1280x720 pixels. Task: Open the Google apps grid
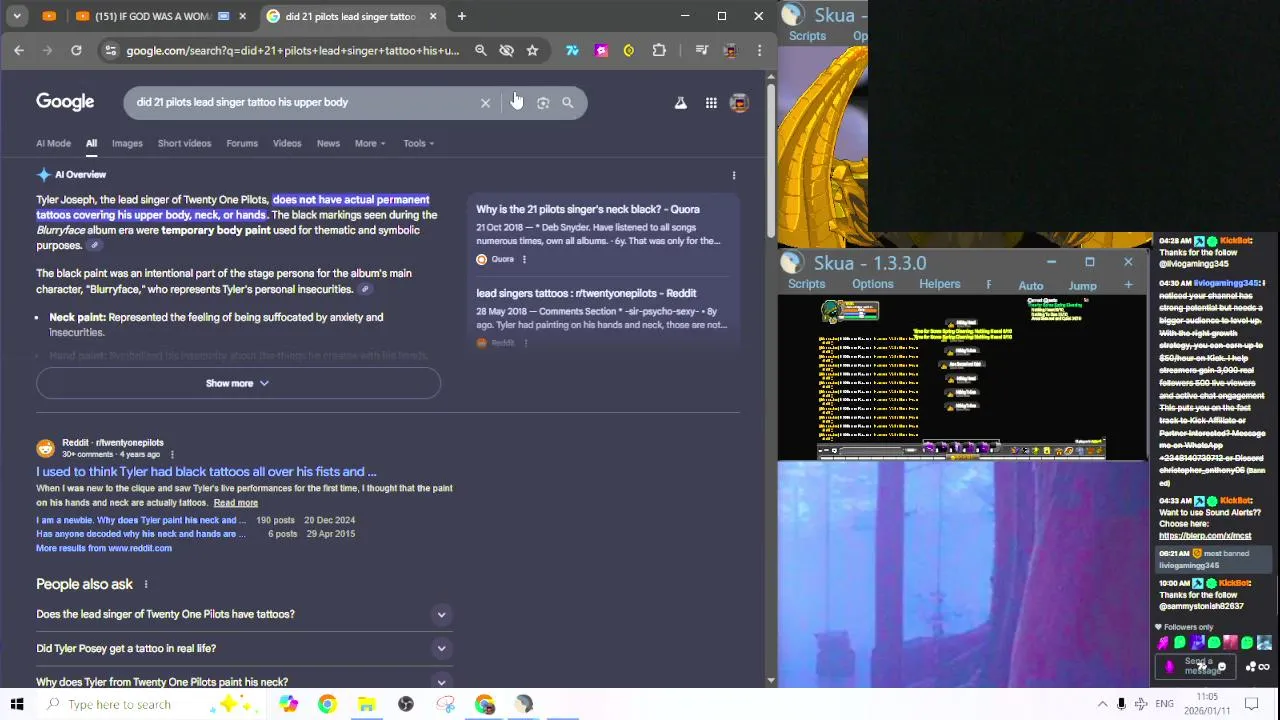711,102
